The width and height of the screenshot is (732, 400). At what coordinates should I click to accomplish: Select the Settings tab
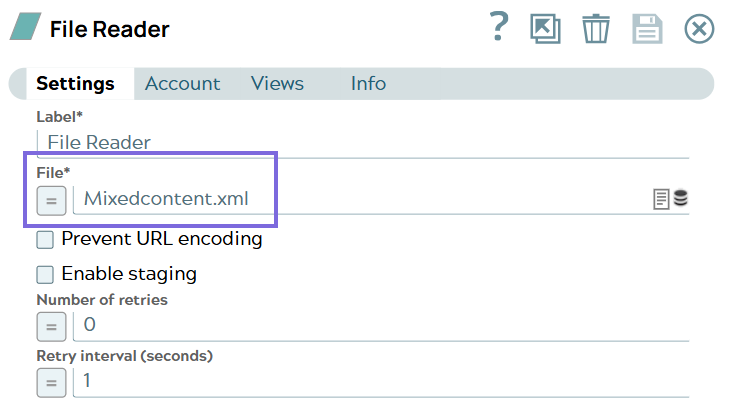pyautogui.click(x=75, y=84)
